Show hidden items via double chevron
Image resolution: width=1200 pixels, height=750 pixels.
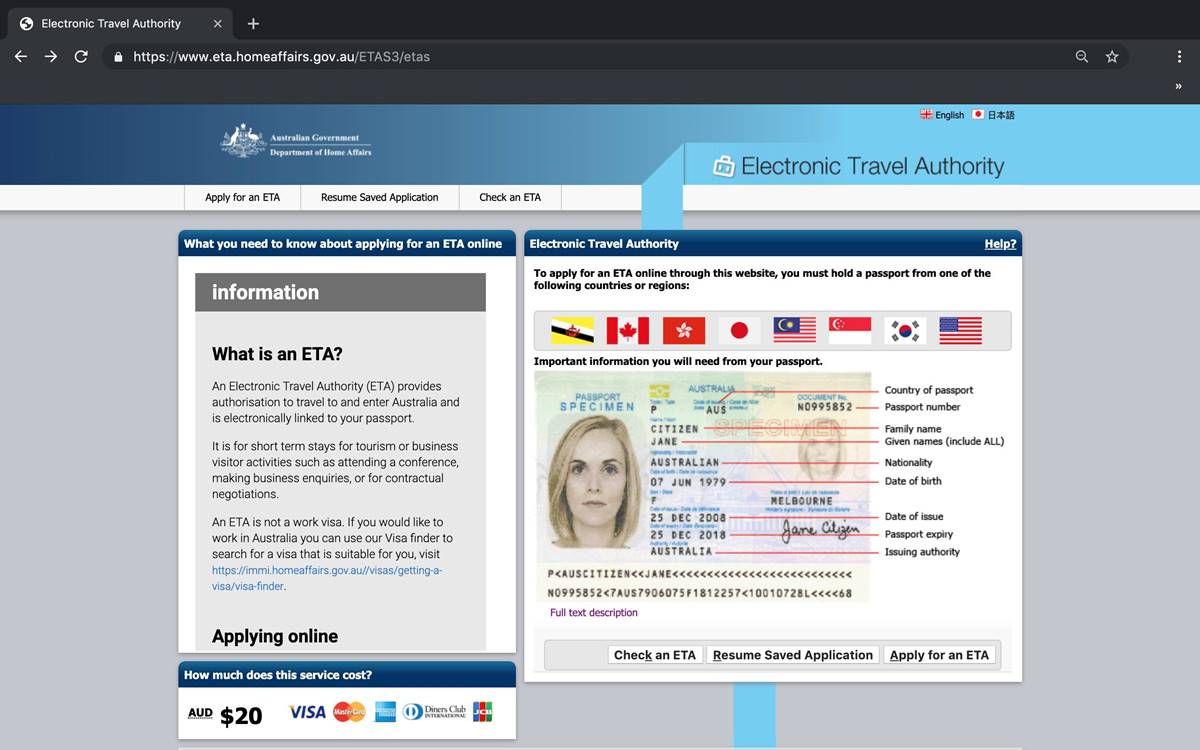(x=1178, y=87)
